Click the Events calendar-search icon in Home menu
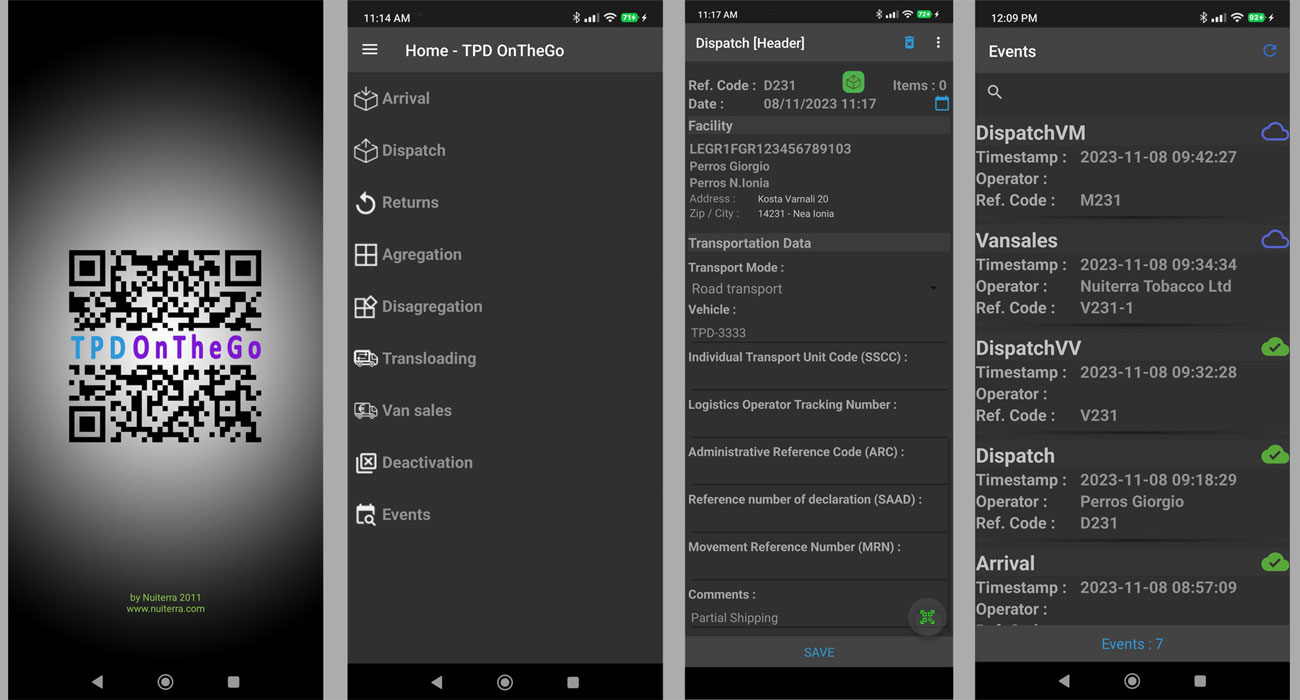The image size is (1300, 700). (366, 514)
